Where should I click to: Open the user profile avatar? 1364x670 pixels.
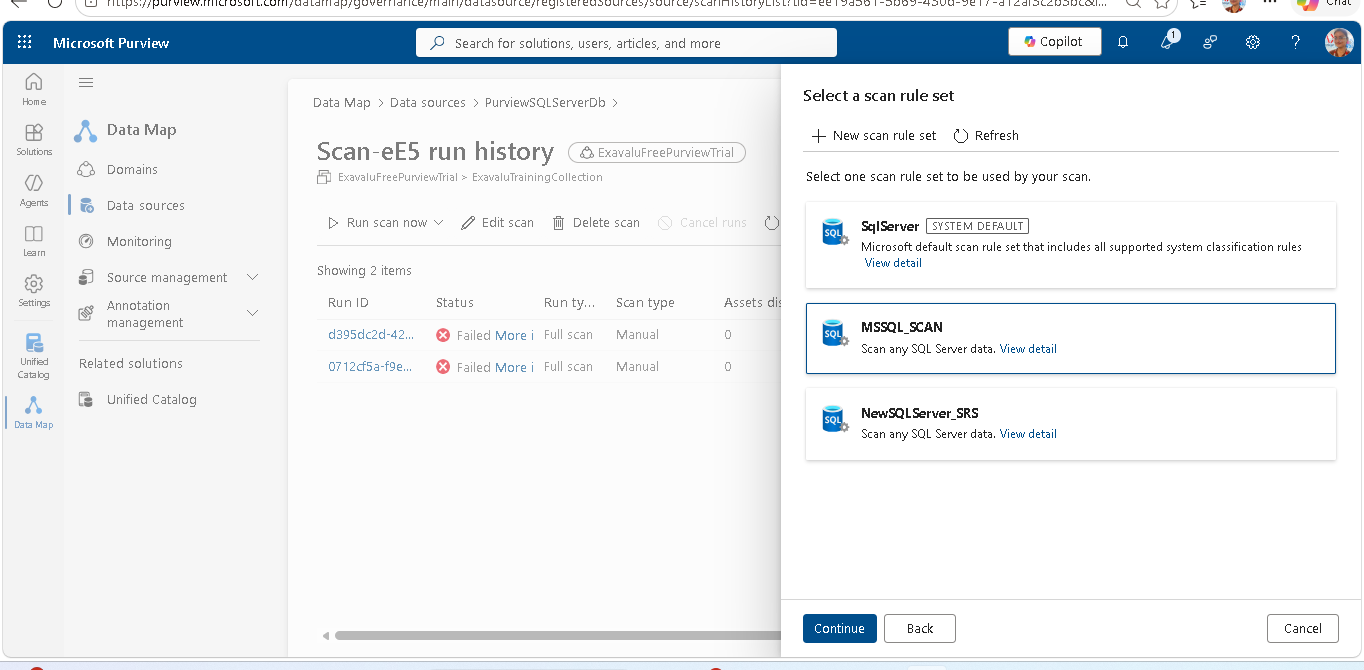tap(1339, 42)
